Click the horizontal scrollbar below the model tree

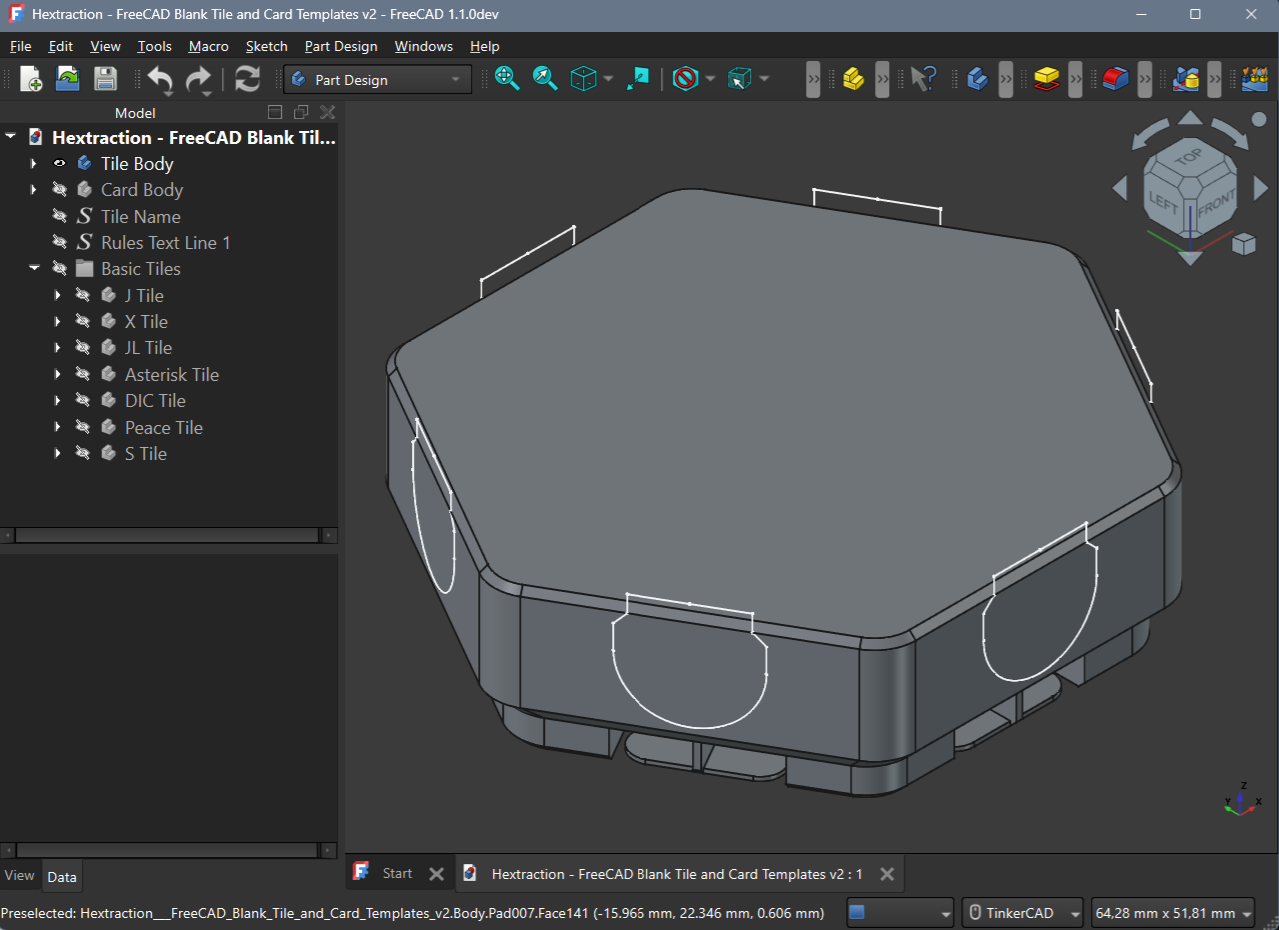169,536
